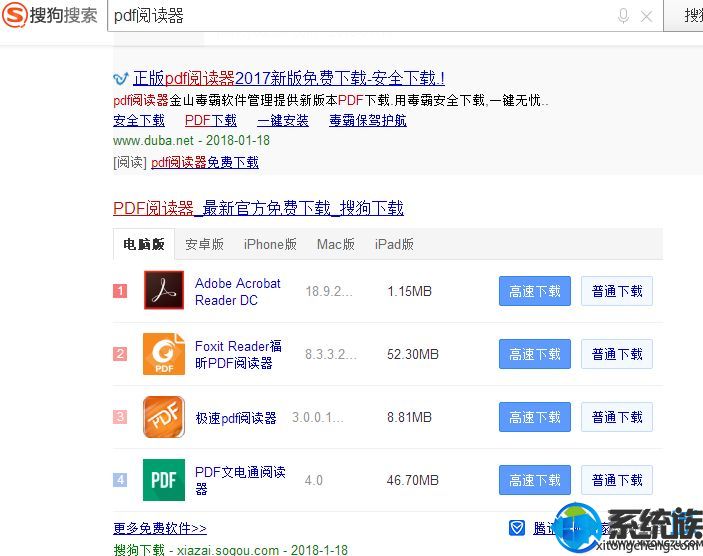Click the version text 18.9.2...
This screenshot has width=703, height=556.
click(329, 291)
